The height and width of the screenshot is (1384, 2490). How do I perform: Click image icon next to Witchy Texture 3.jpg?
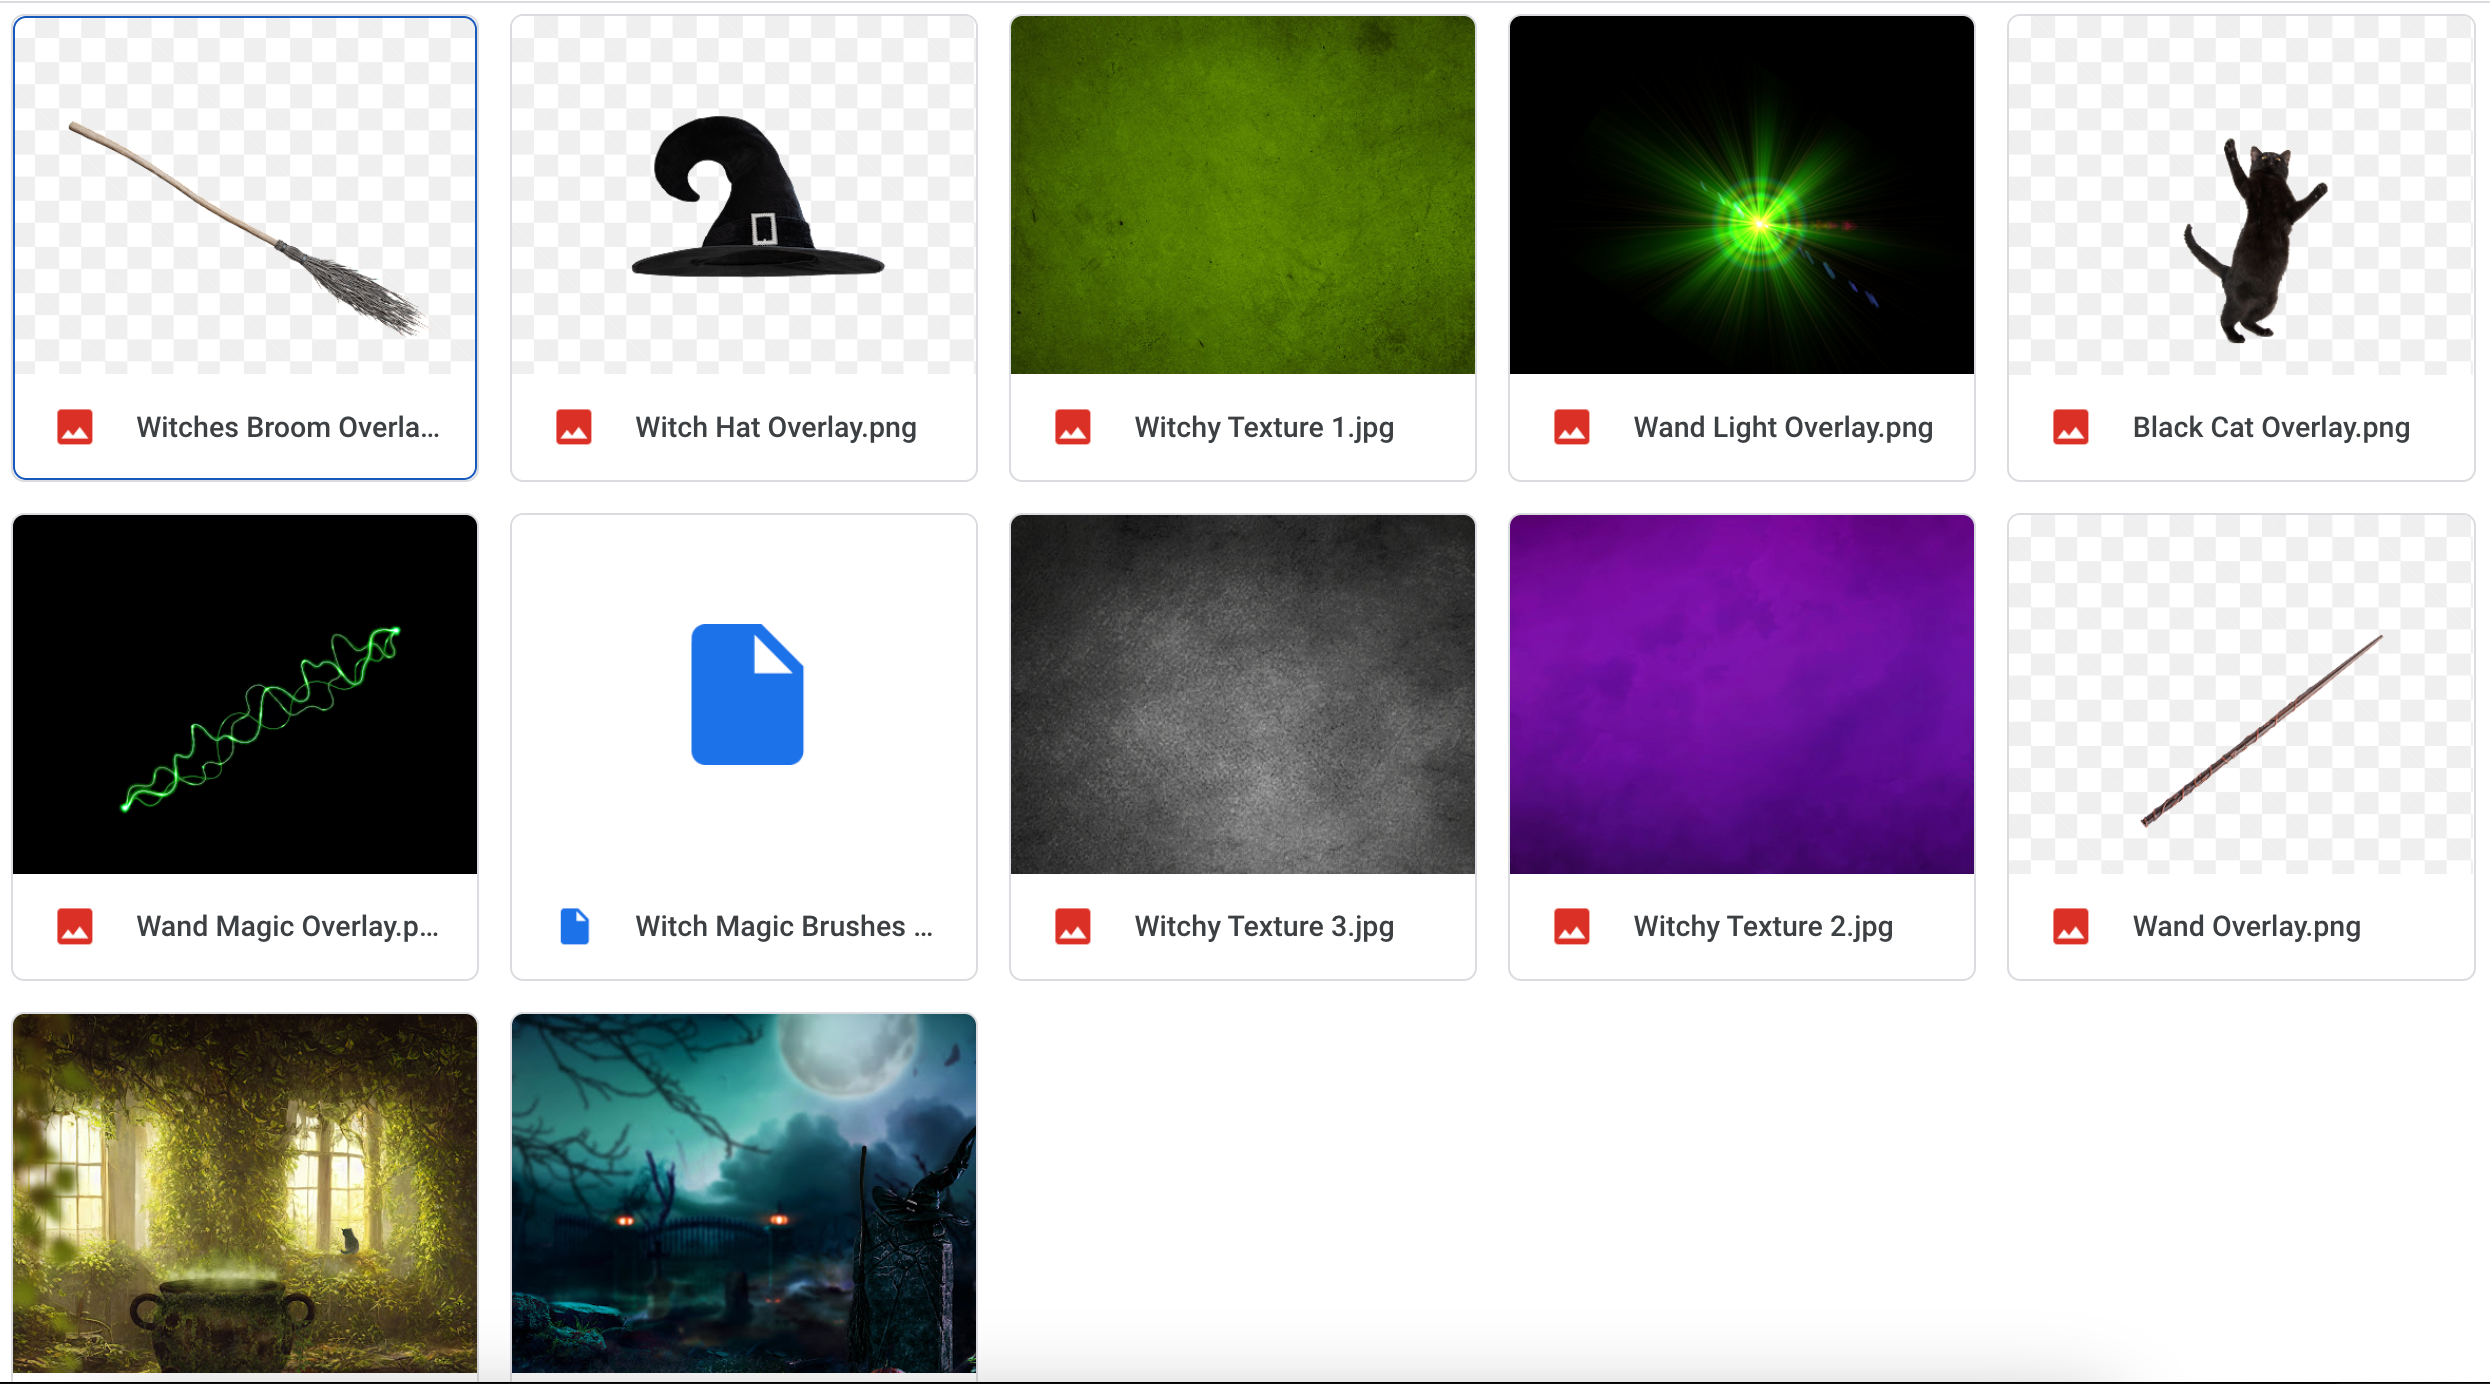click(x=1073, y=926)
